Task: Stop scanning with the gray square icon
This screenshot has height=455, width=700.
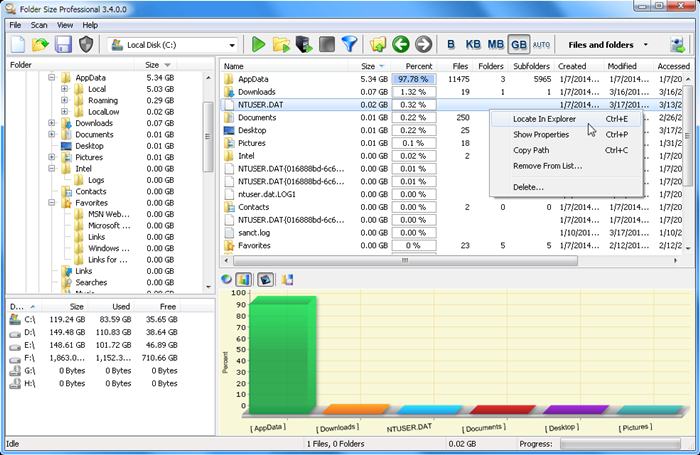Action: point(327,45)
